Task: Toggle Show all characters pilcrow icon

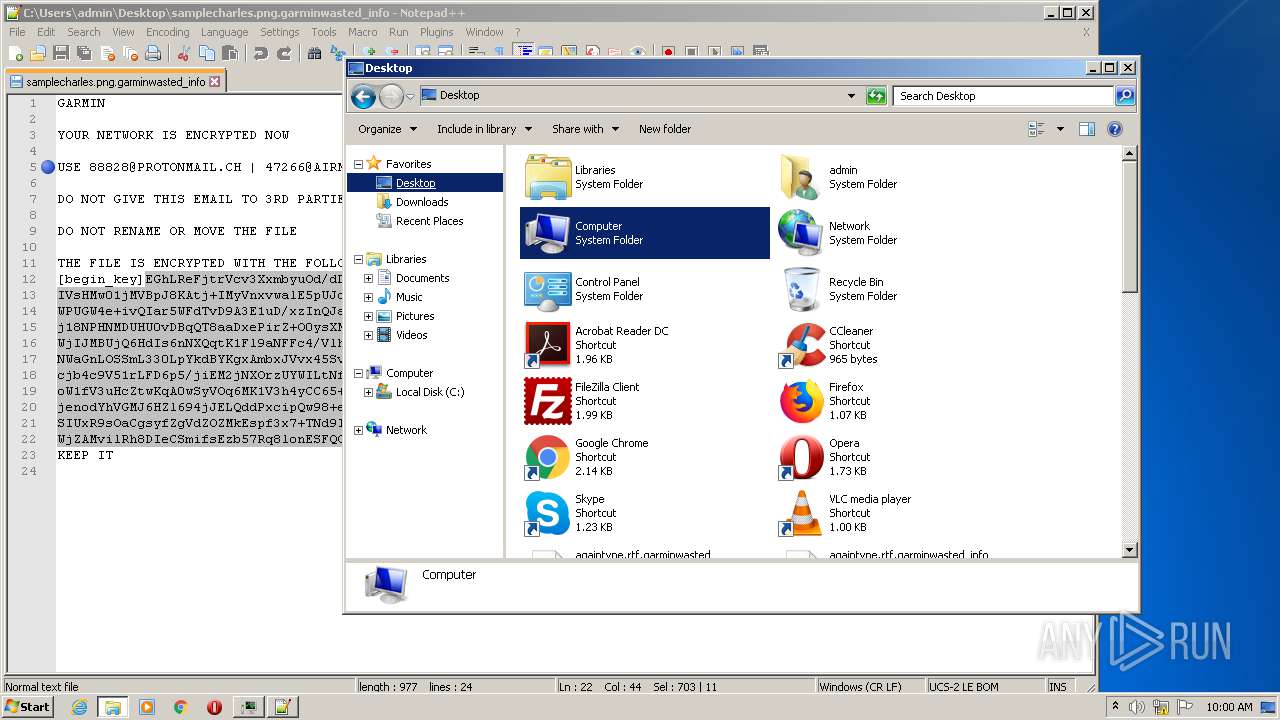Action: 500,52
